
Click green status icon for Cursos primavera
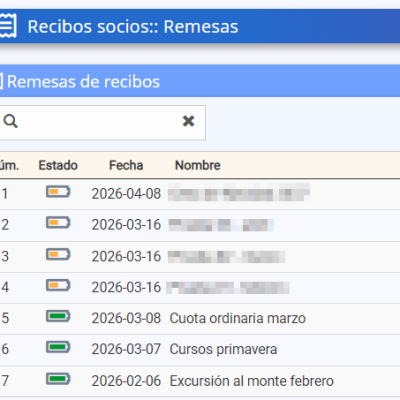point(58,347)
